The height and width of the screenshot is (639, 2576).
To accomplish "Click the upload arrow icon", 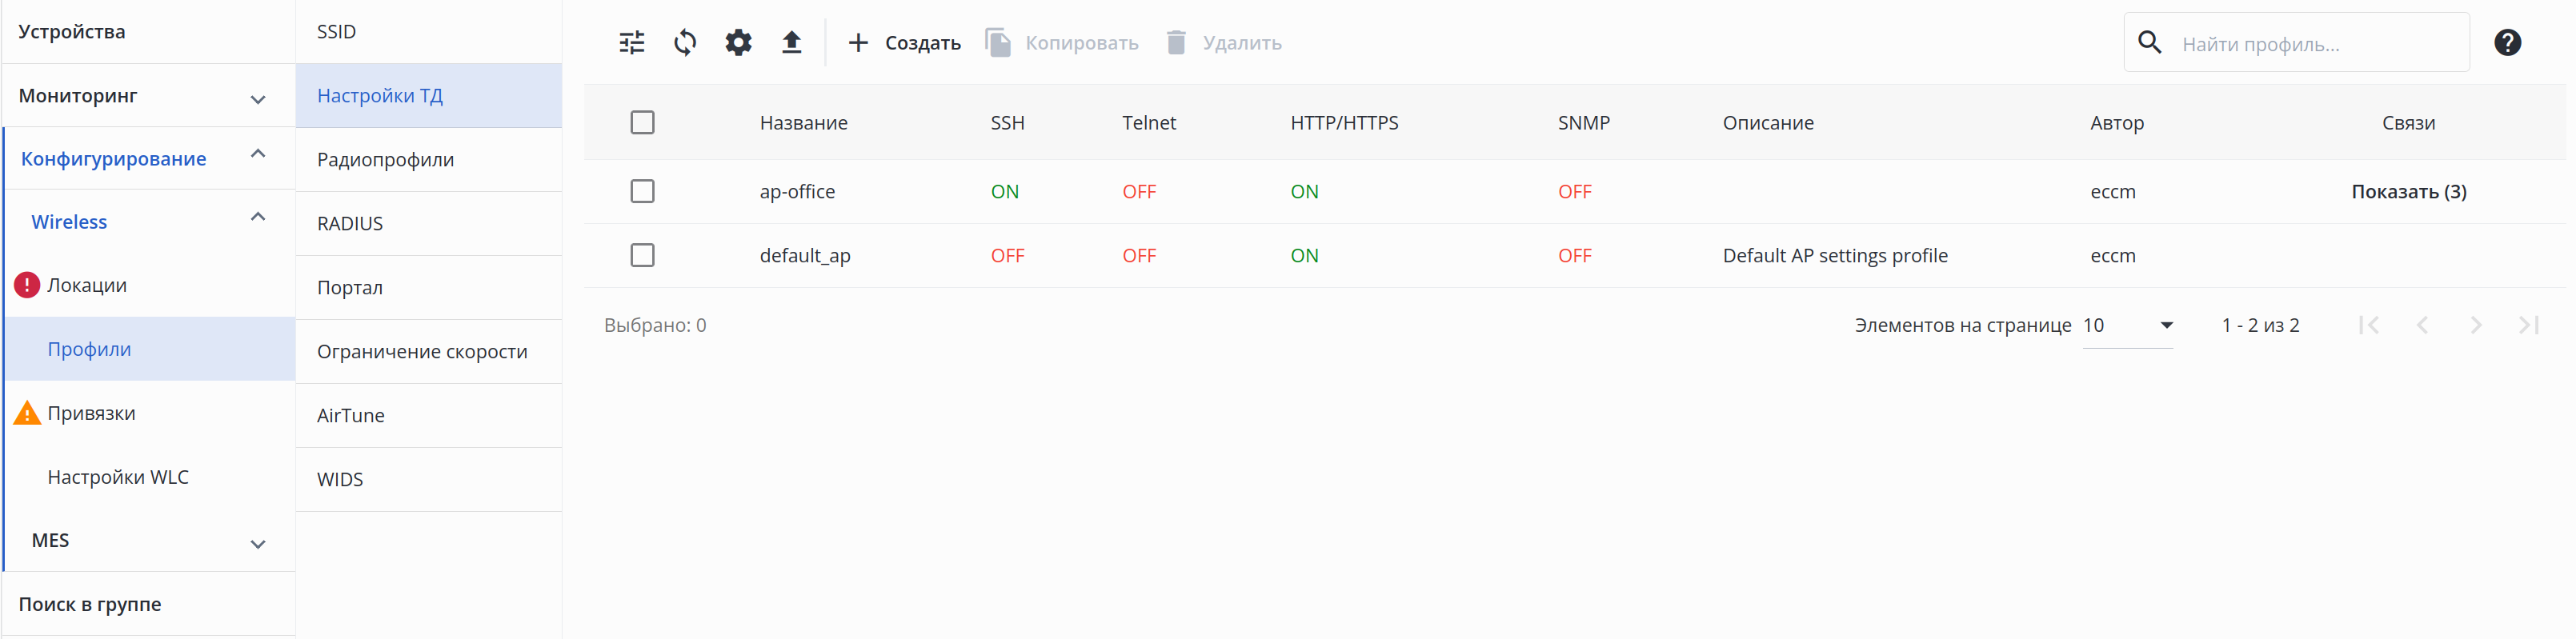I will pyautogui.click(x=791, y=43).
